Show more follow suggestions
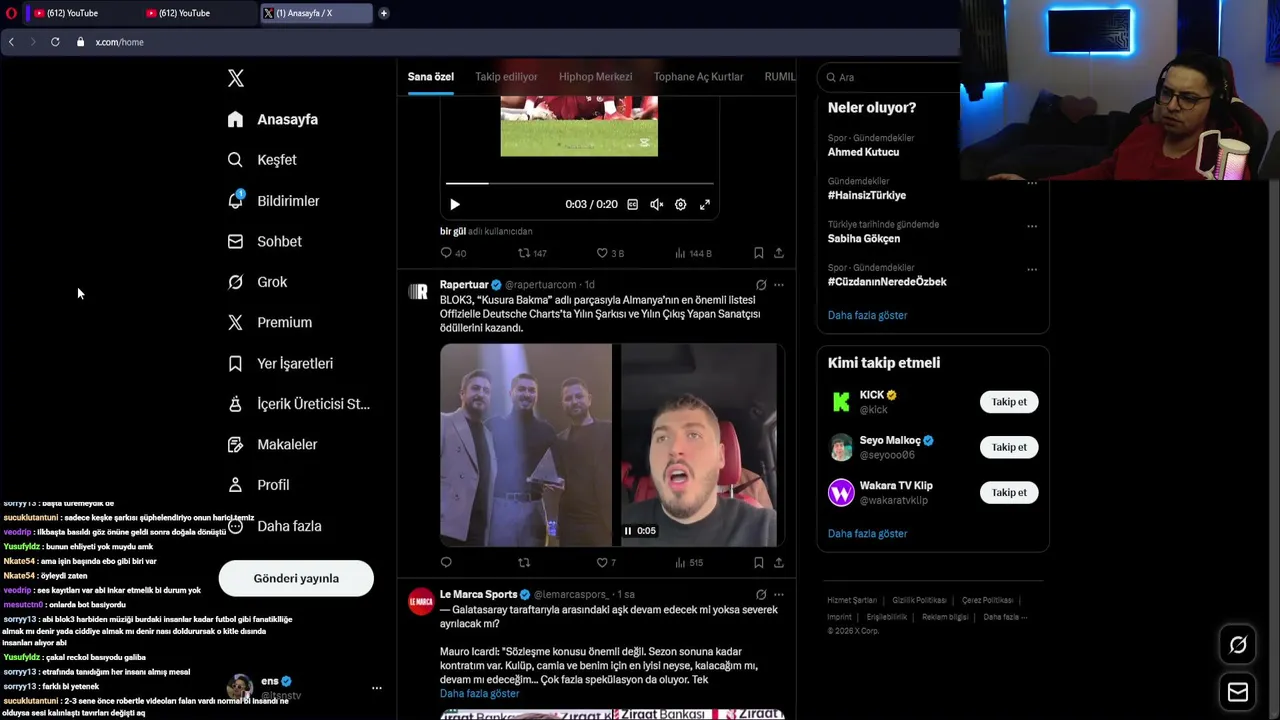 867,533
